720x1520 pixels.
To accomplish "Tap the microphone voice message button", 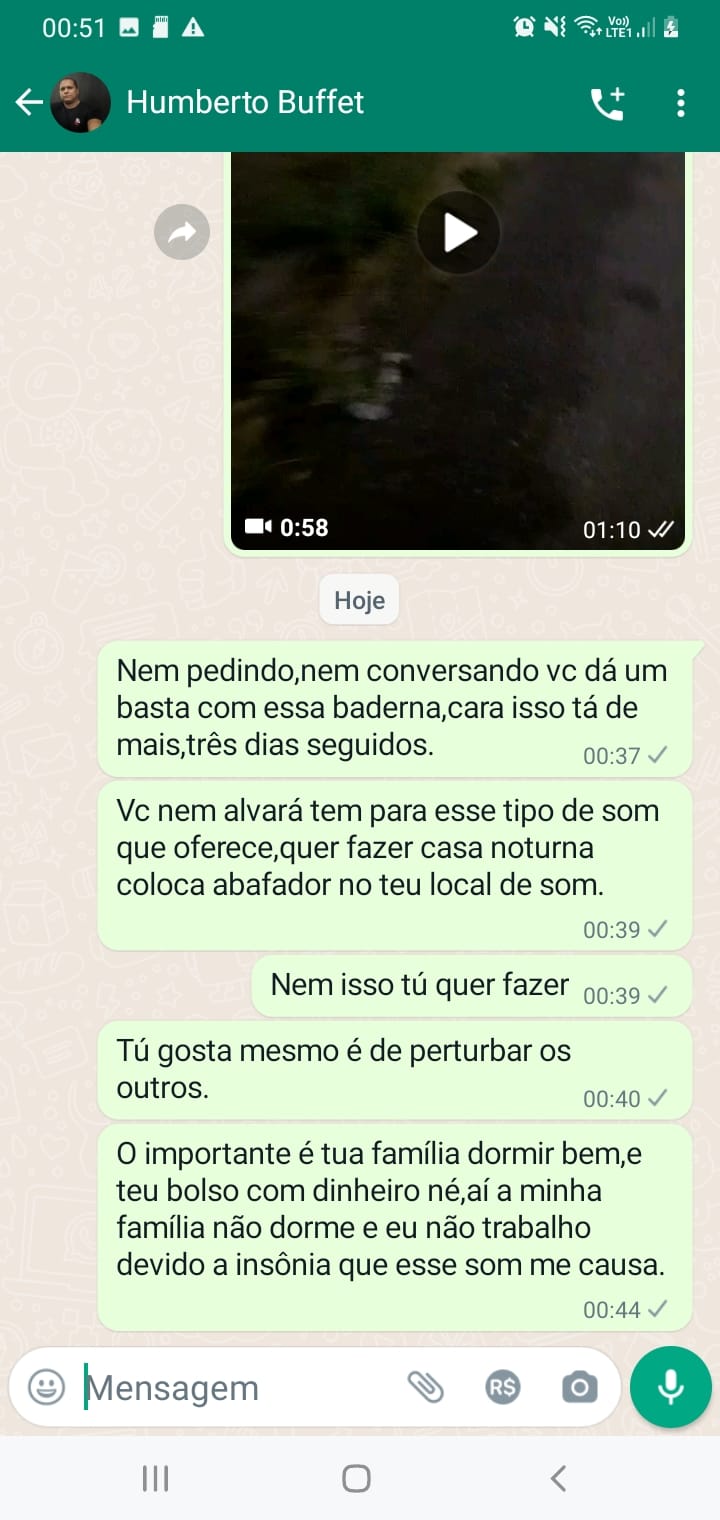I will 671,1387.
